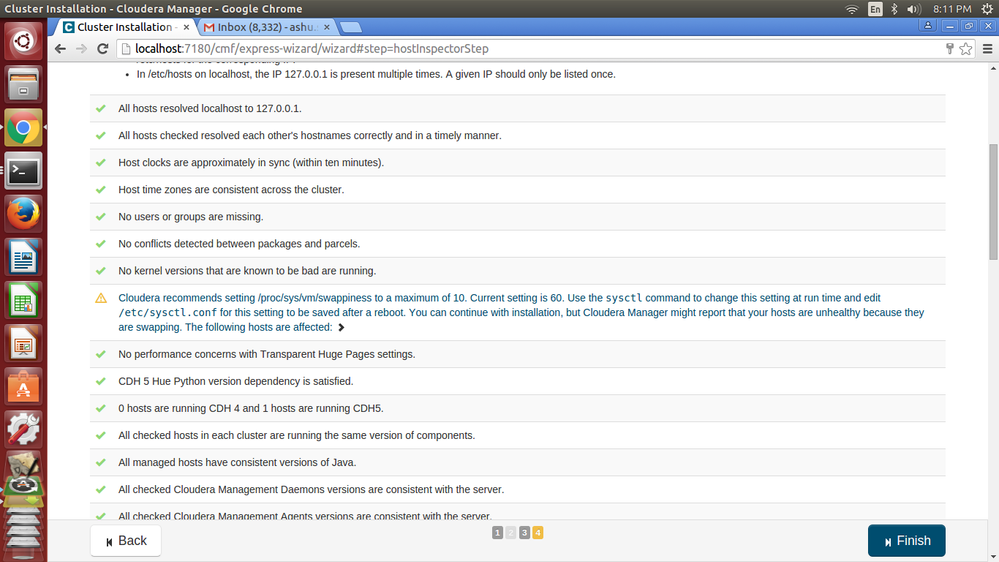Open the Wi-Fi network indicator
The image size is (999, 562).
click(x=852, y=9)
